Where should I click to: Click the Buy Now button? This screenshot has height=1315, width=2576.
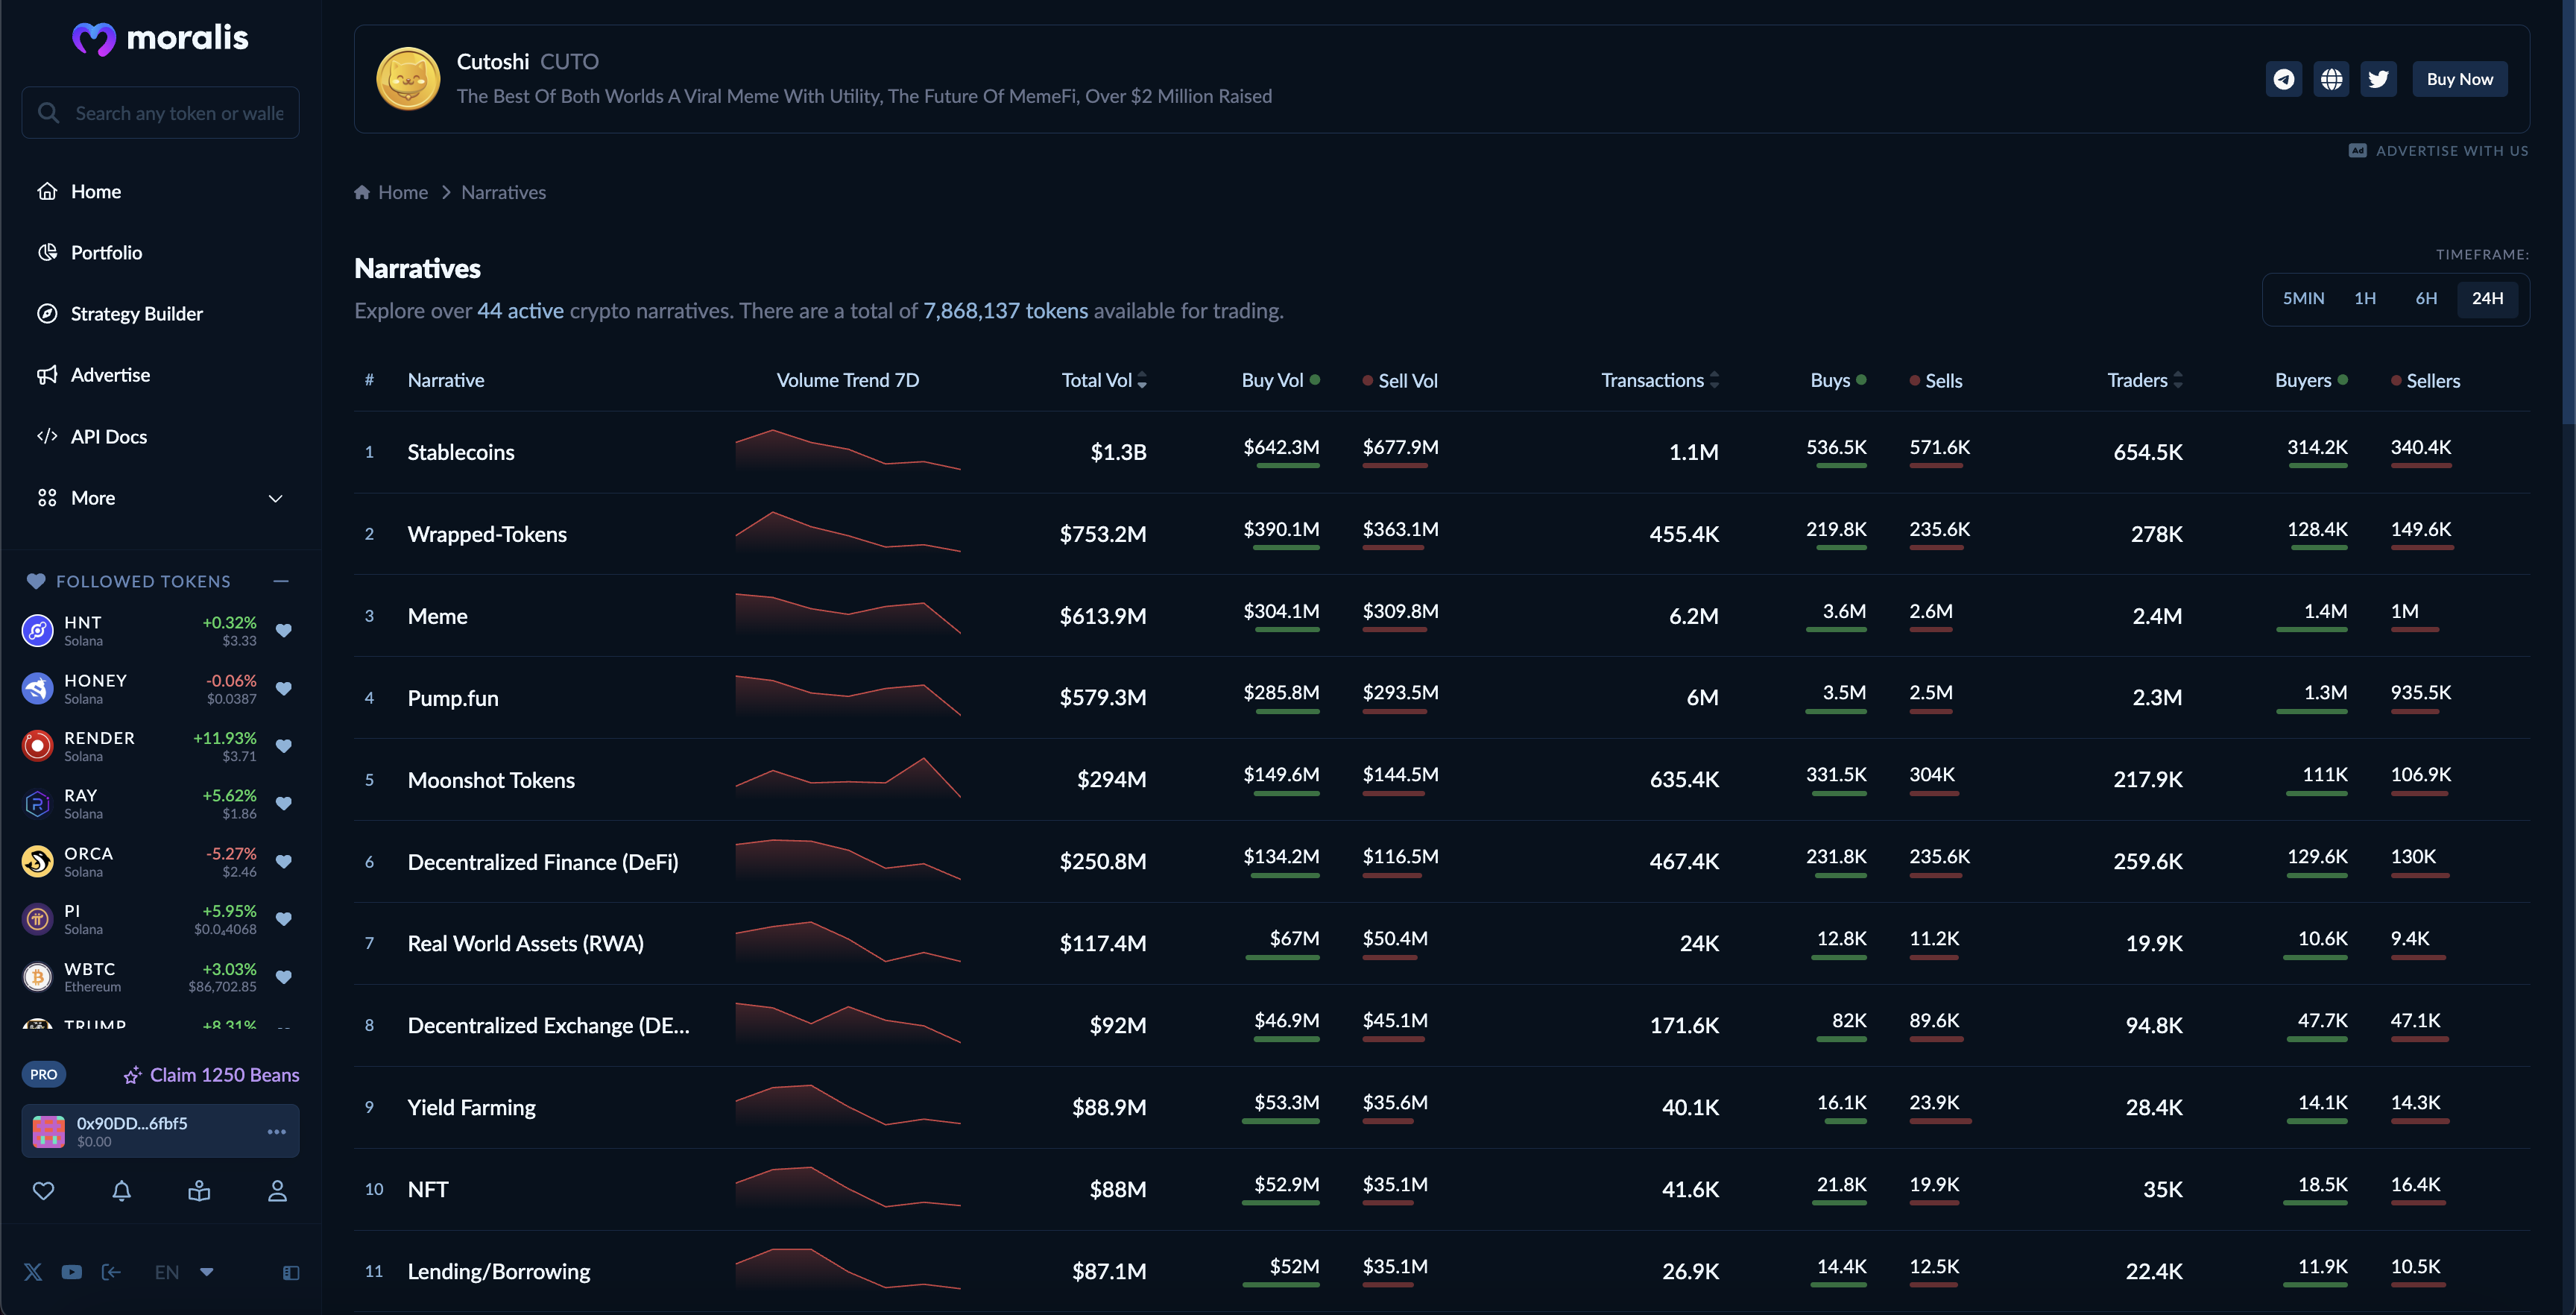point(2459,79)
